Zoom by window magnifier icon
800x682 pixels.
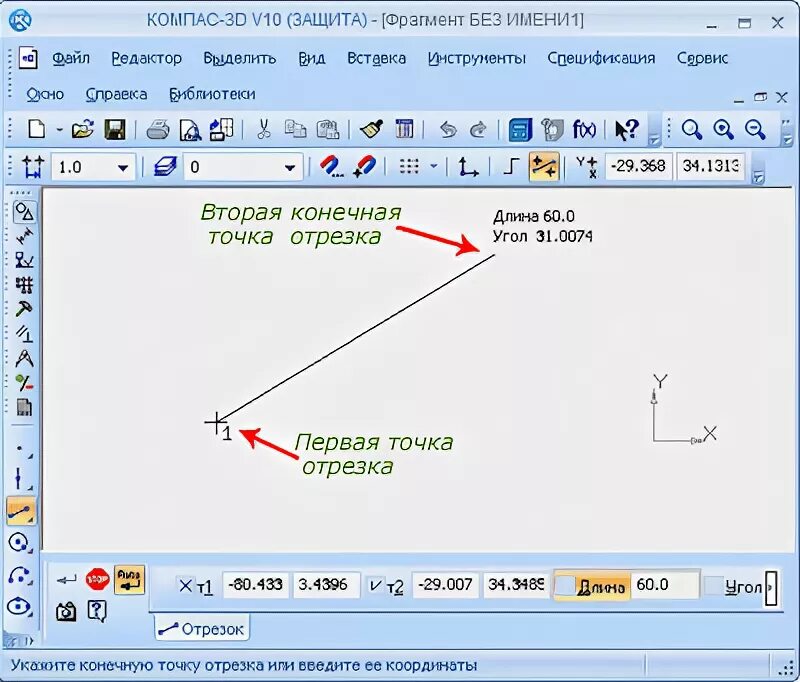[691, 130]
